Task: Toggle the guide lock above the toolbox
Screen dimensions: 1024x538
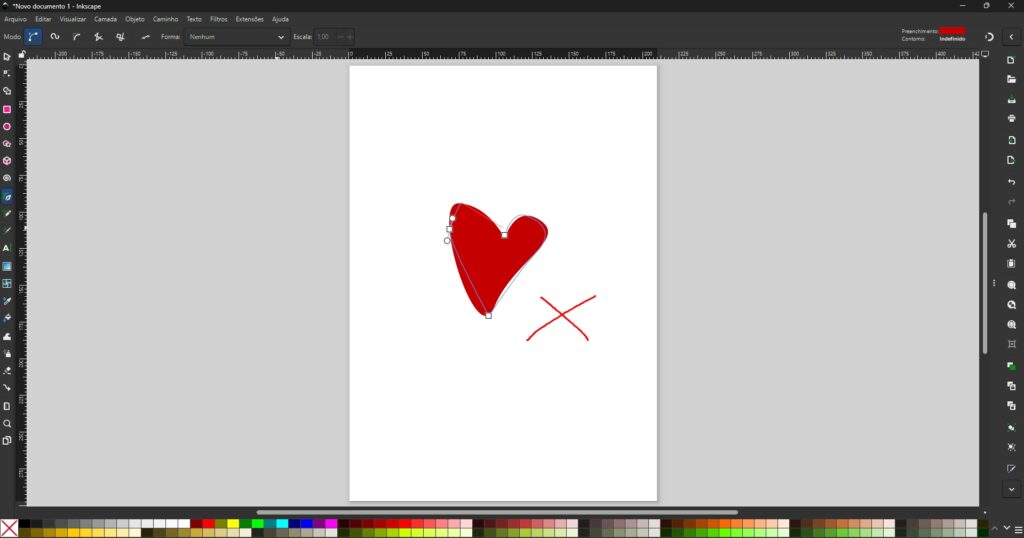Action: (x=21, y=54)
